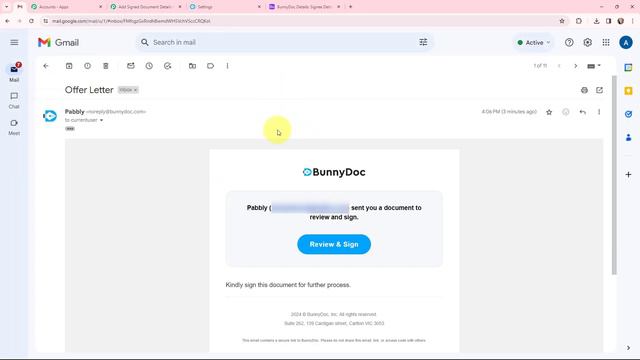Open Contacts side panel
The height and width of the screenshot is (360, 640).
point(629,138)
